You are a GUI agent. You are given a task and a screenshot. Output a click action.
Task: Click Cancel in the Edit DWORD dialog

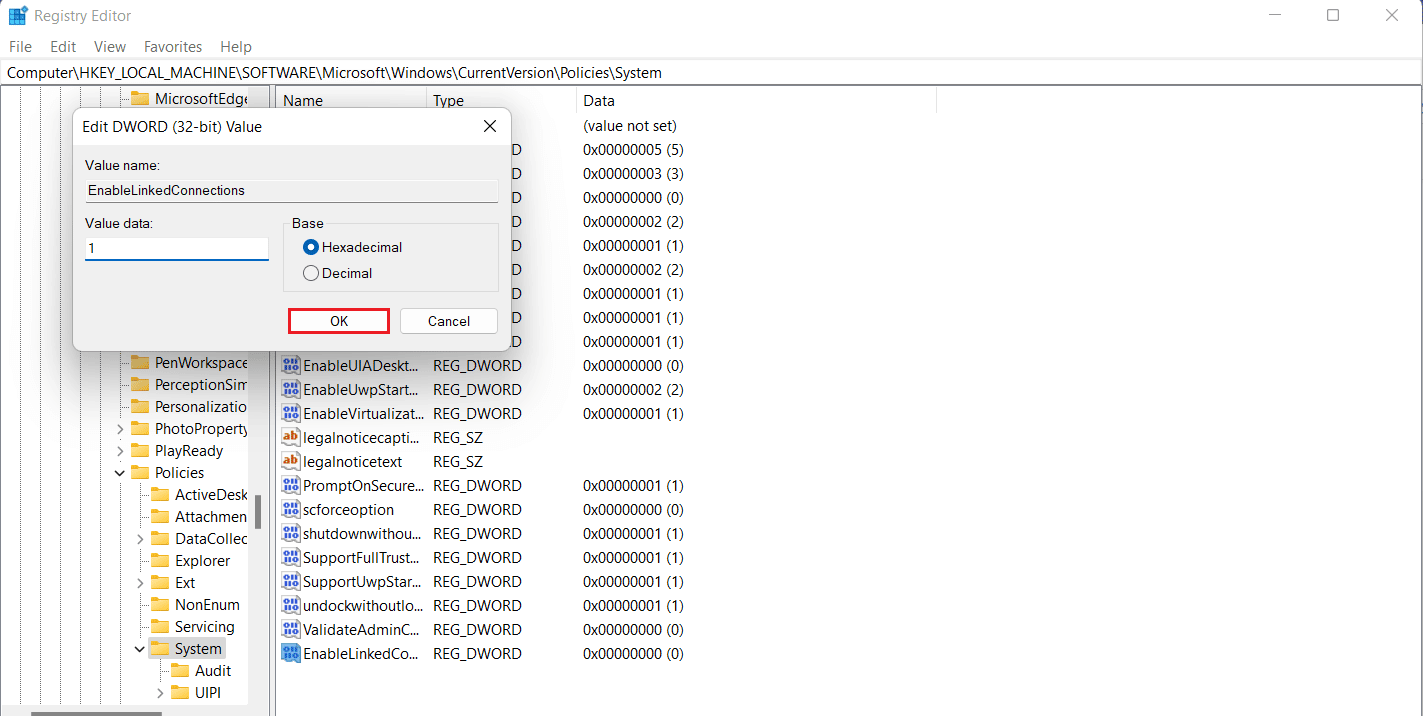coord(448,320)
